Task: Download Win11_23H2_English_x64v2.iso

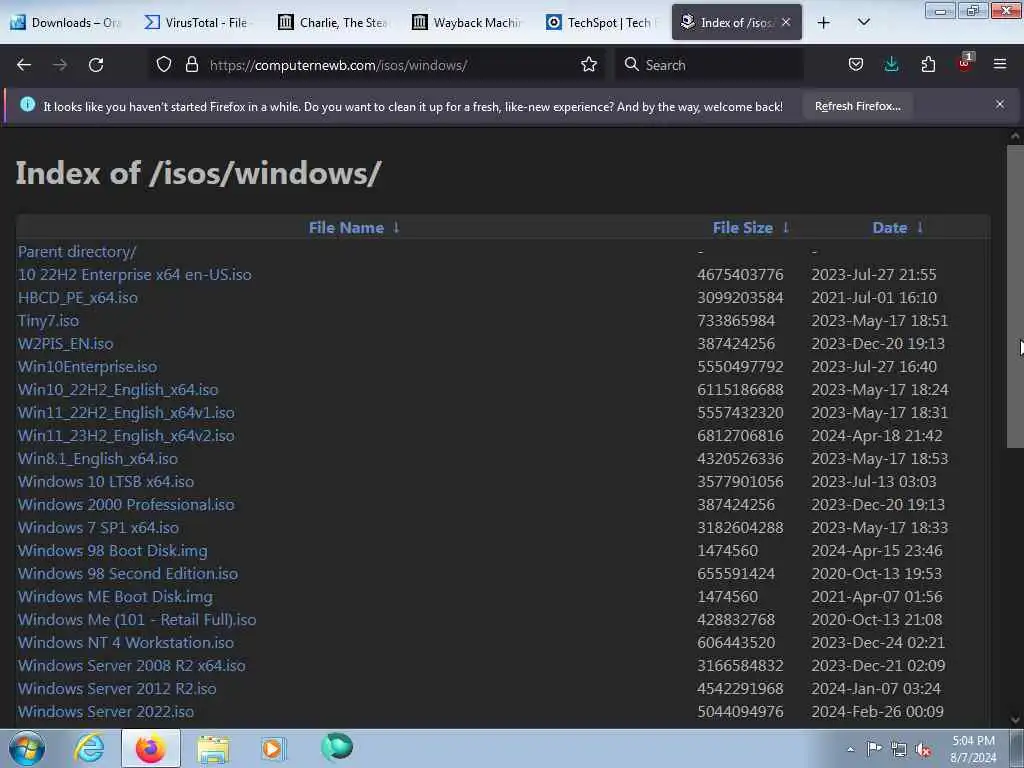Action: click(x=126, y=436)
